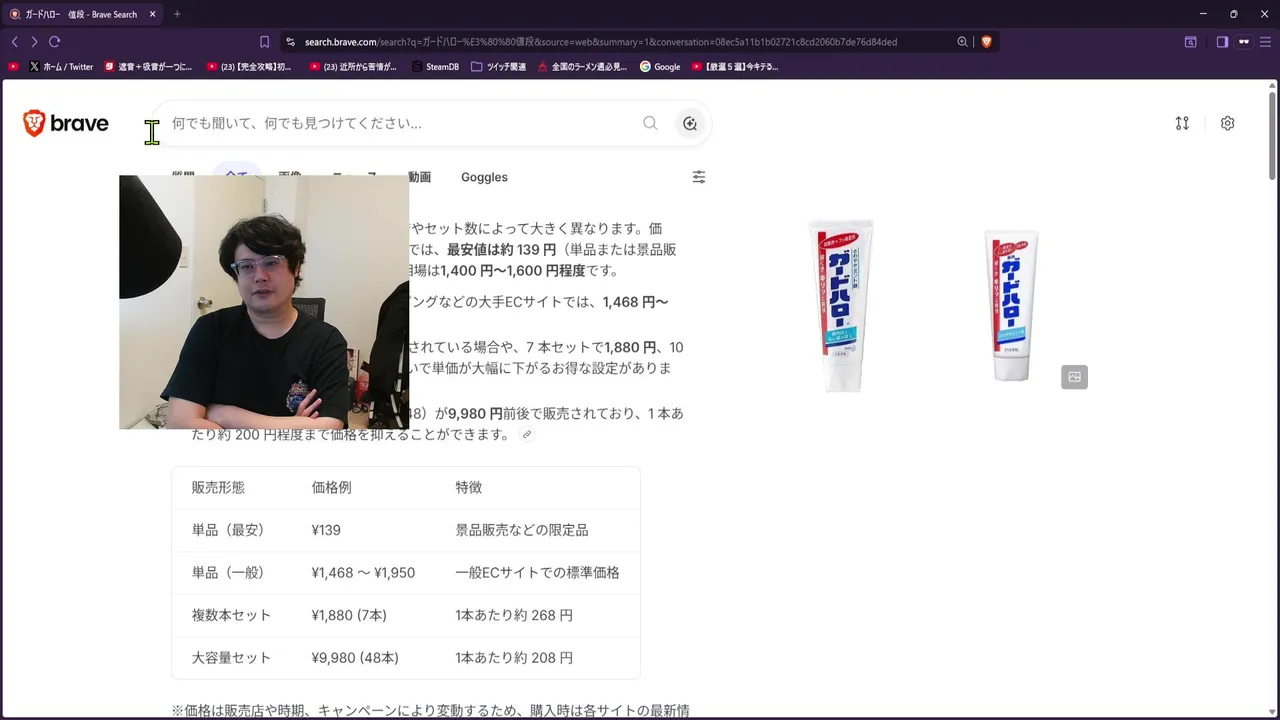This screenshot has width=1280, height=720.
Task: Click the 景品販売などの限定品 cell
Action: tap(522, 530)
